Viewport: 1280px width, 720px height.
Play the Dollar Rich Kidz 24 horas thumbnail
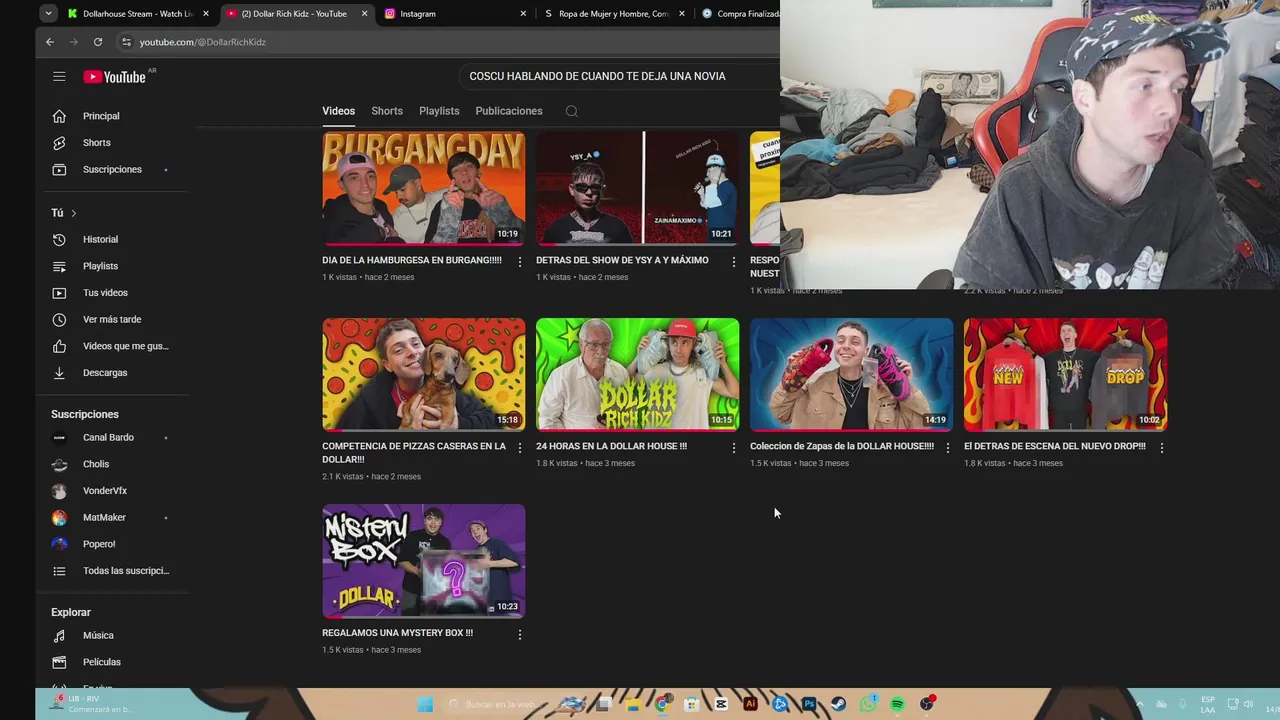pos(638,375)
